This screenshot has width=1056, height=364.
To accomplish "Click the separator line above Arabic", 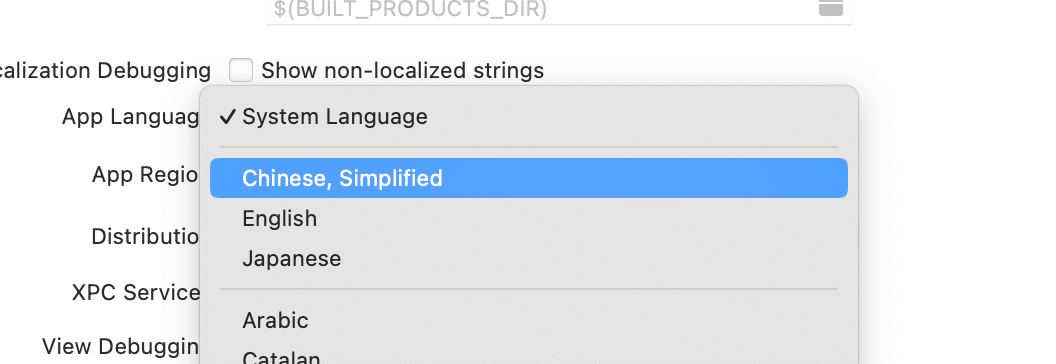I will pos(529,289).
